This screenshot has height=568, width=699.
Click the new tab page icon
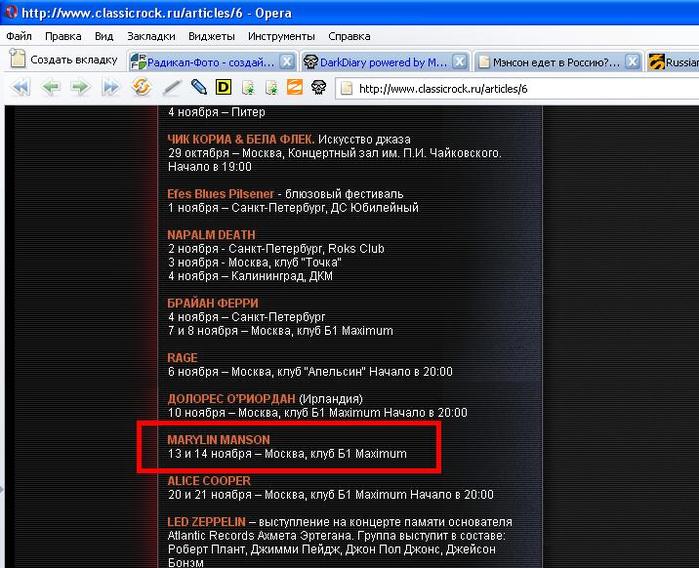[17, 59]
